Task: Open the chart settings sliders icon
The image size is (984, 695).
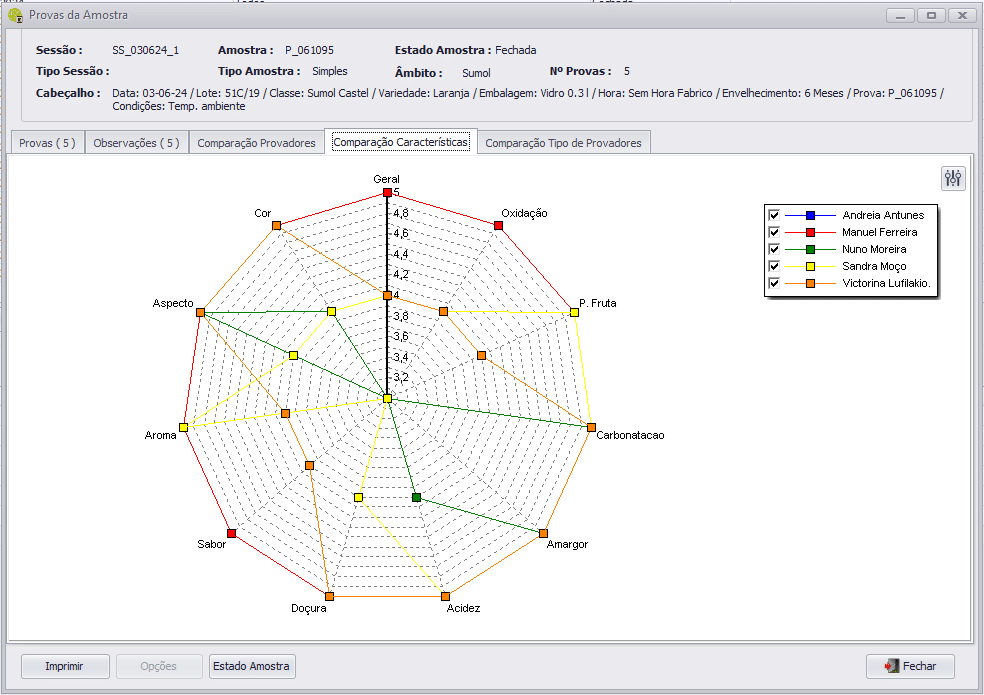Action: pos(953,178)
